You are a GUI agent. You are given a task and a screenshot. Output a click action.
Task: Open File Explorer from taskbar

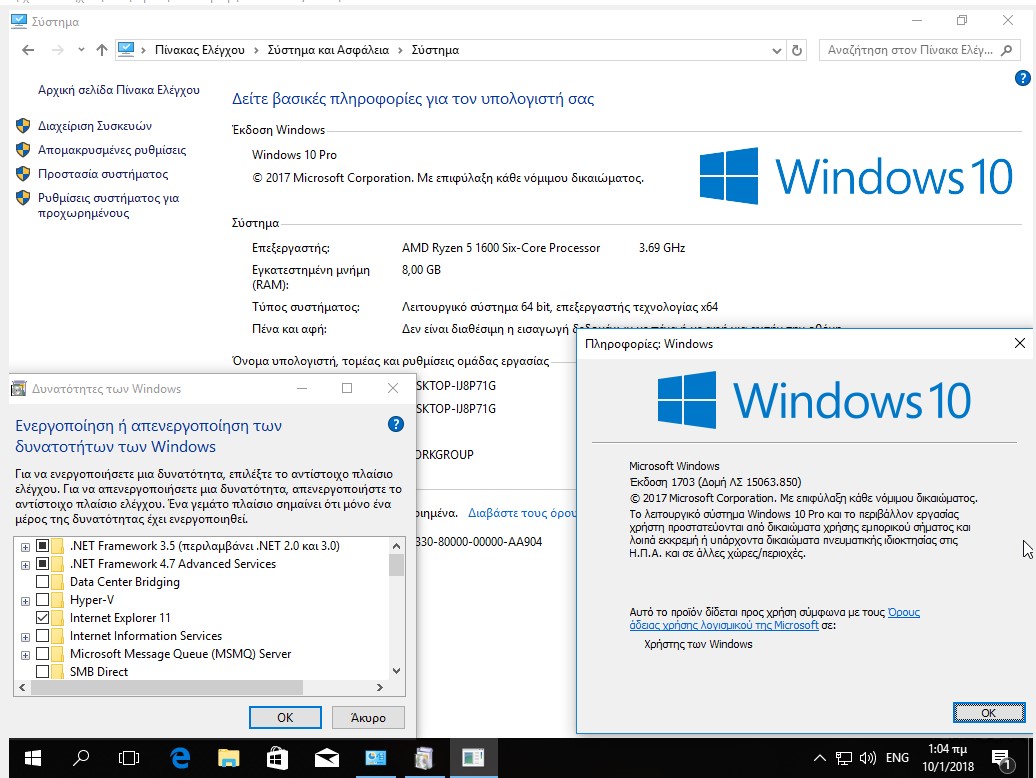(x=229, y=758)
